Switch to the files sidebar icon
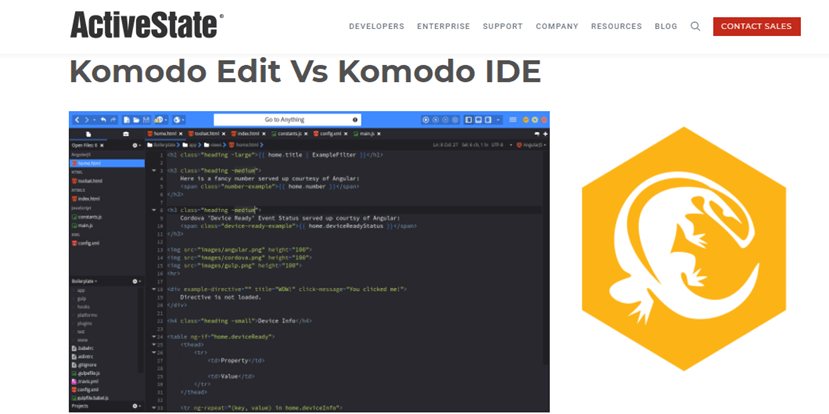The height and width of the screenshot is (414, 829). point(88,134)
